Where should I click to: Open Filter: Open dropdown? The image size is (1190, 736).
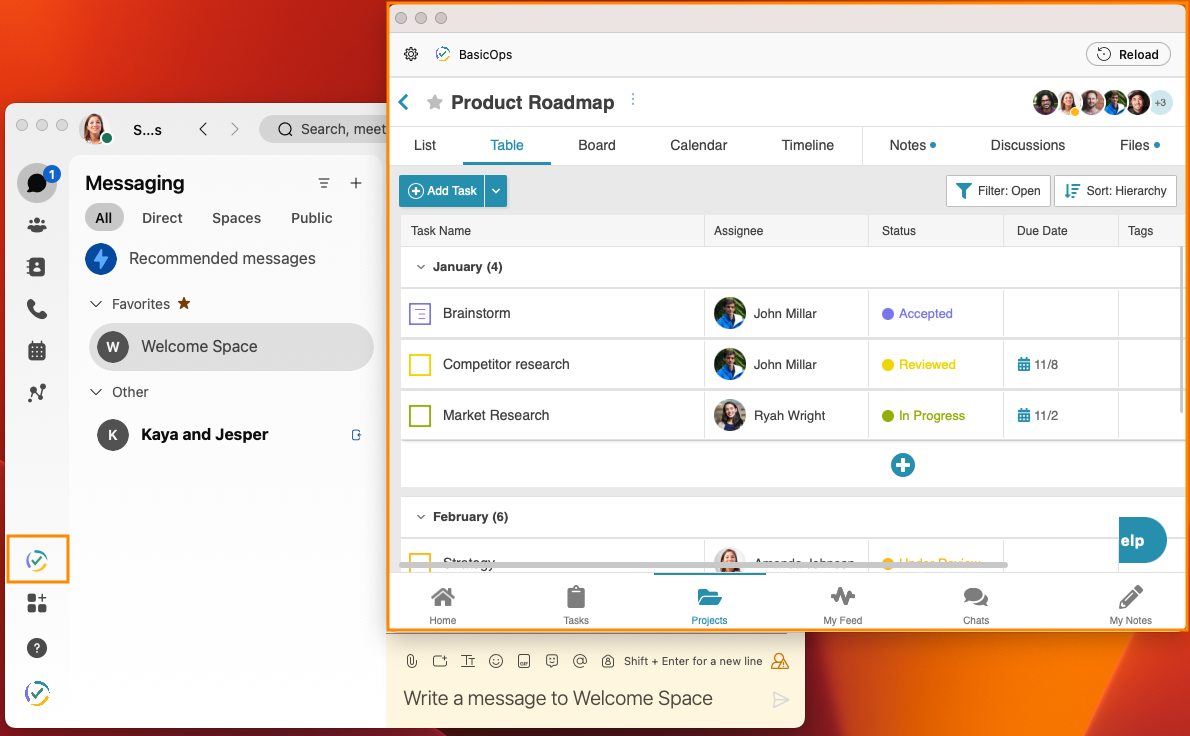(998, 191)
